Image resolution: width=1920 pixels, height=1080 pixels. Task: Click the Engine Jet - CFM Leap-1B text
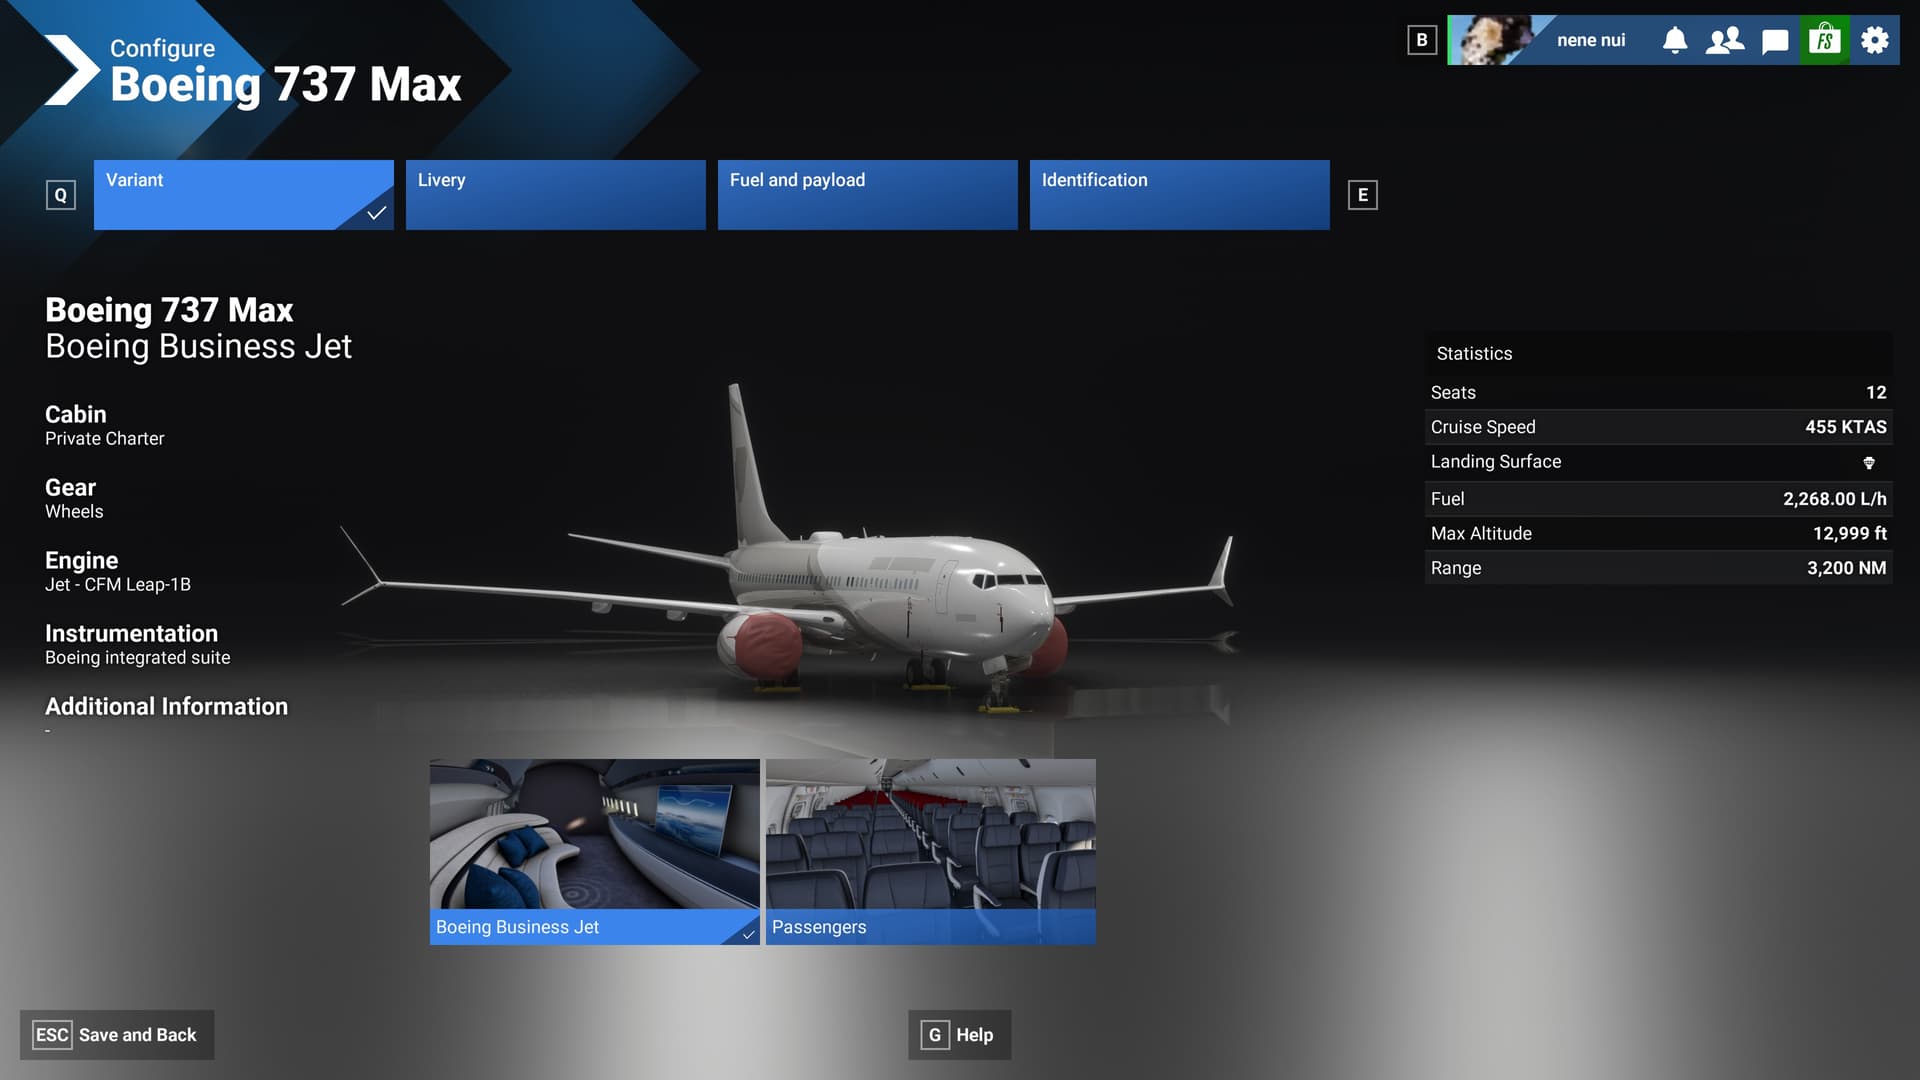[x=118, y=571]
